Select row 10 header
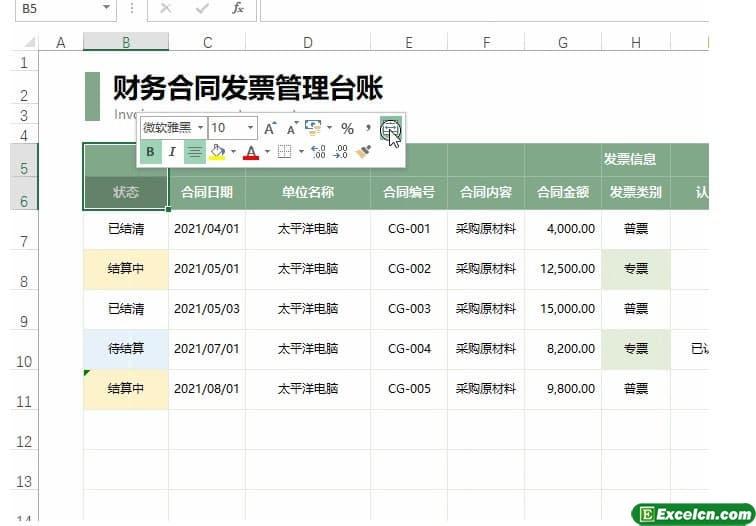Viewport: 756px width, 526px height. coord(24,350)
